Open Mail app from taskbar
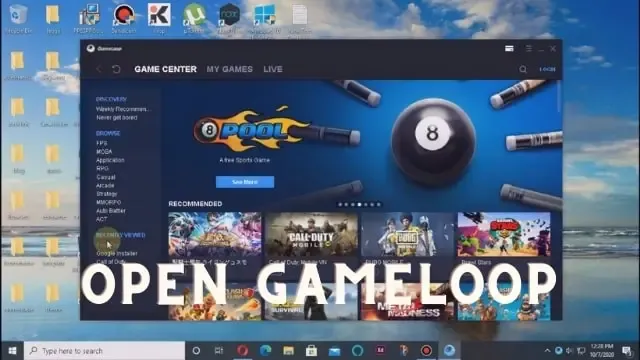The image size is (640, 360). click(334, 351)
